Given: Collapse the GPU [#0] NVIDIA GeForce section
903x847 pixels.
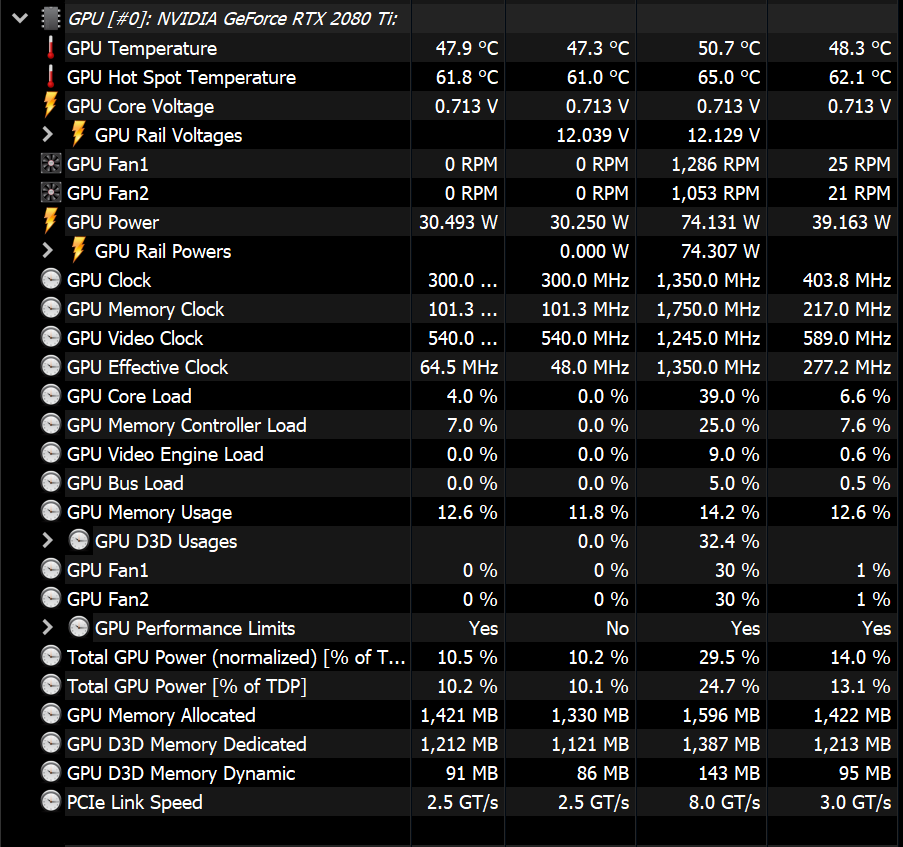Looking at the screenshot, I should pyautogui.click(x=20, y=18).
